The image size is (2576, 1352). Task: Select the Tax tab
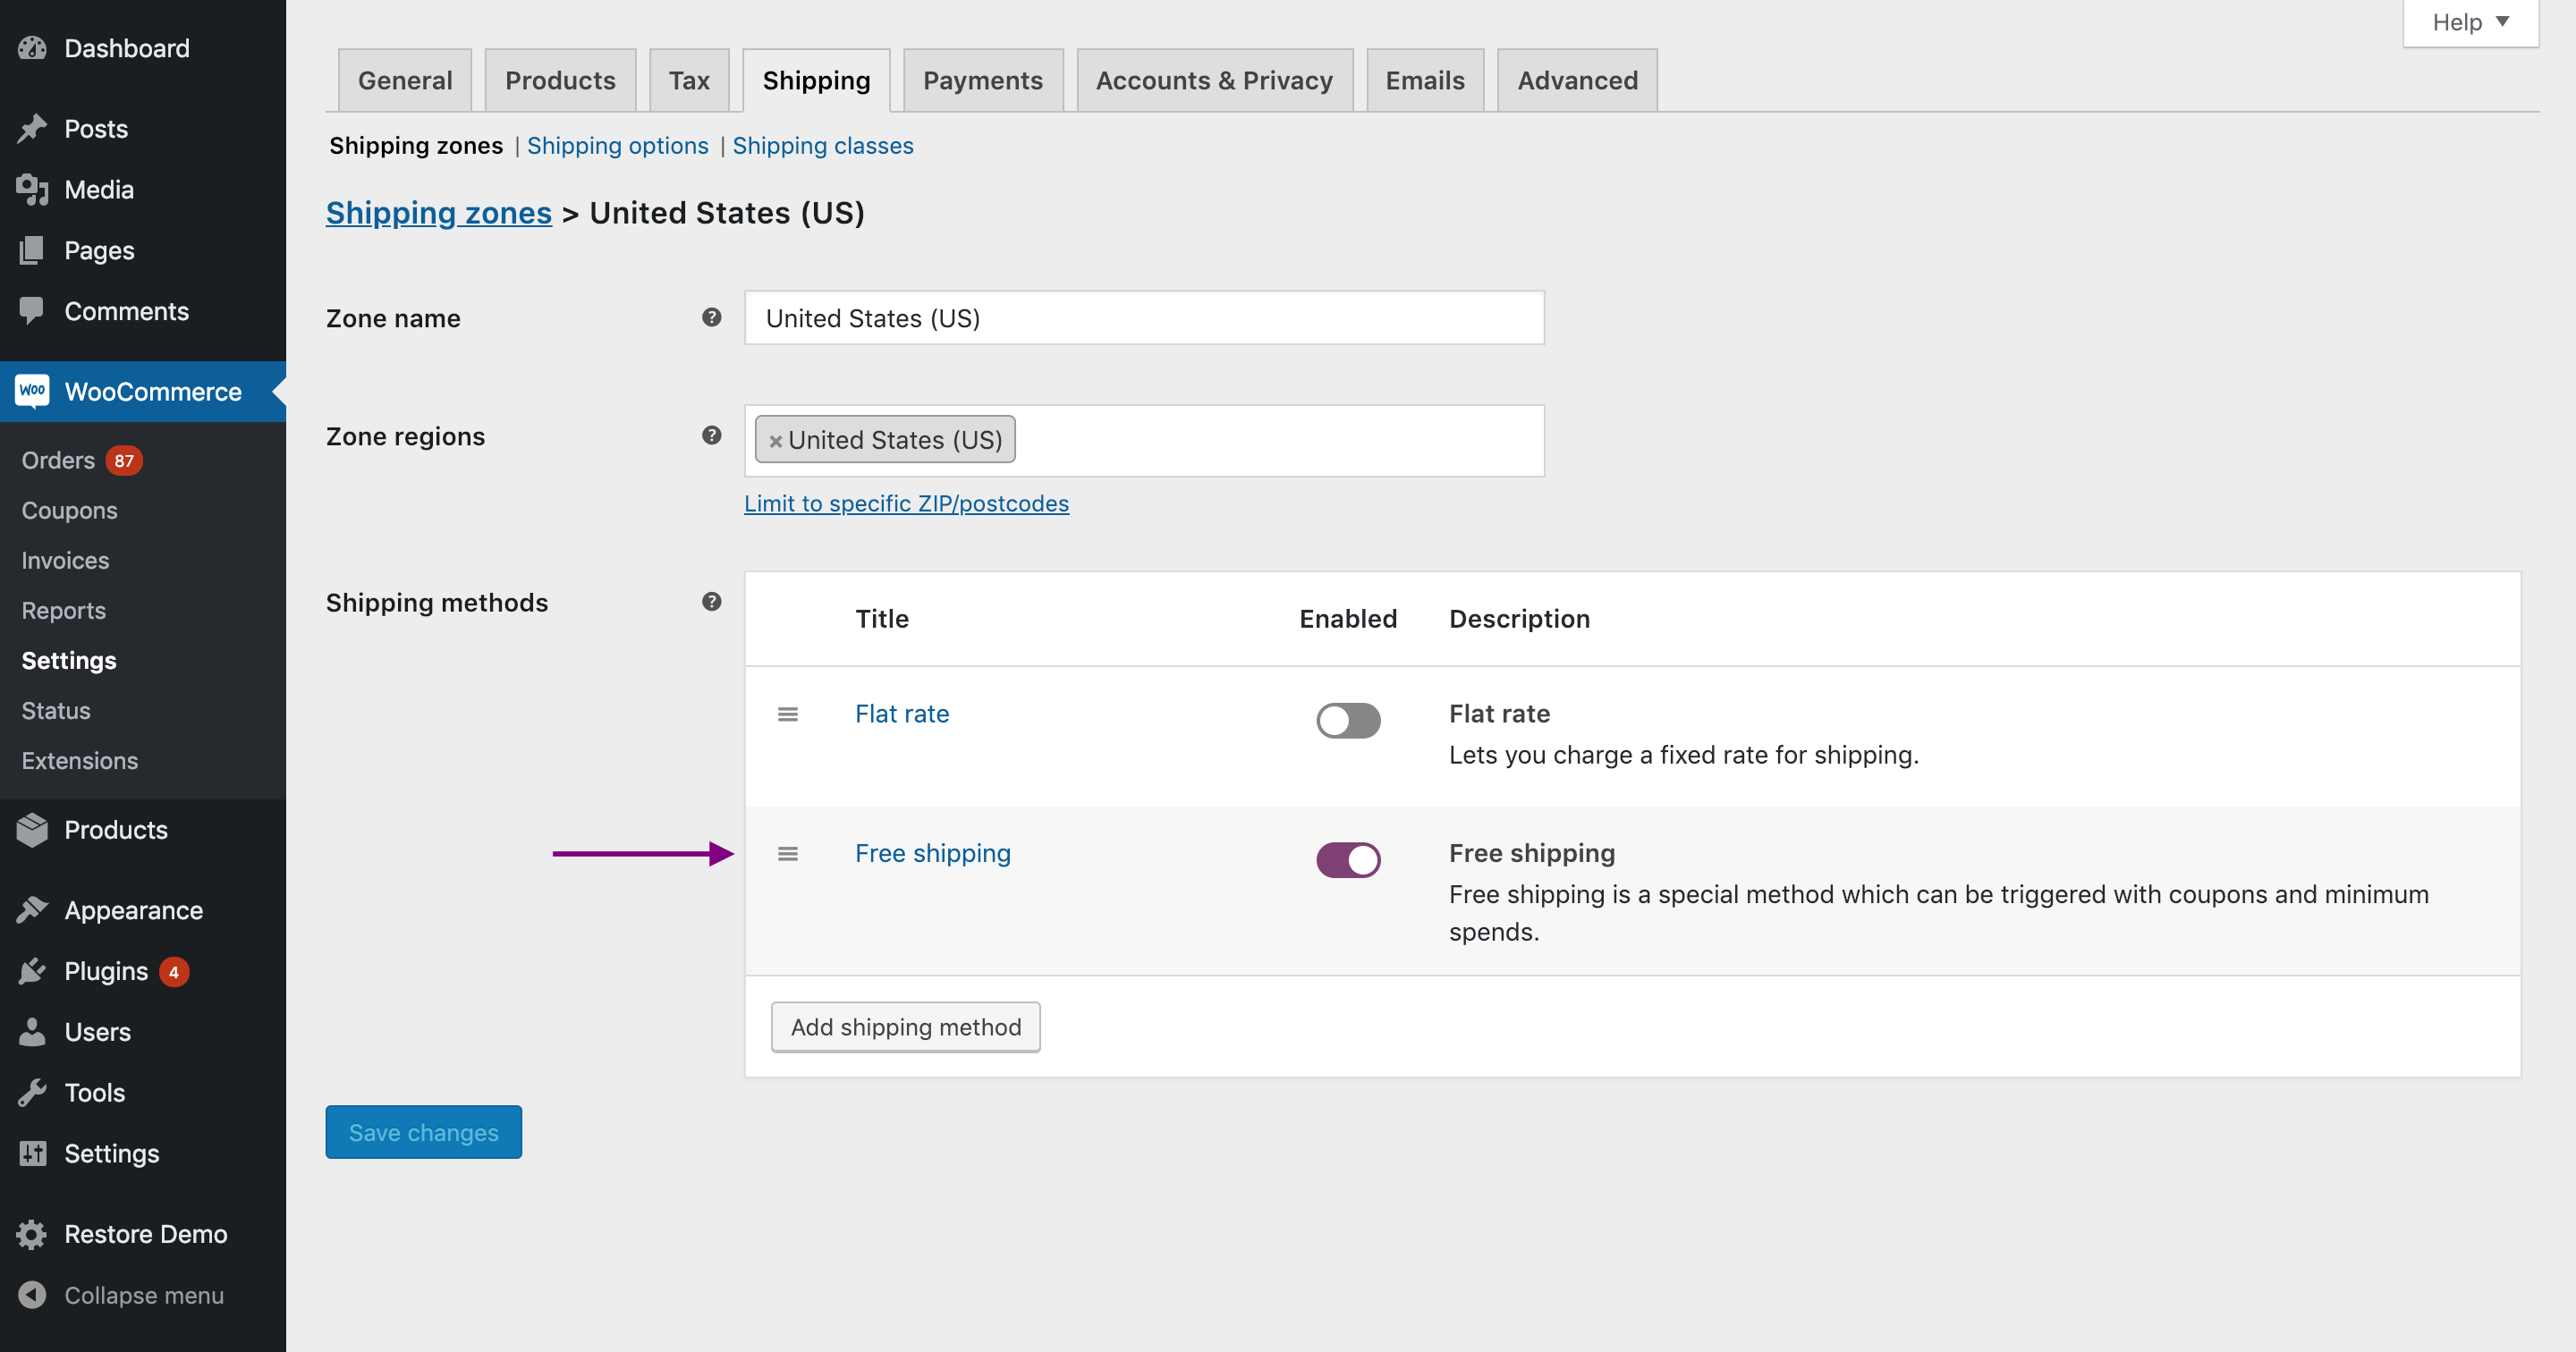(x=689, y=79)
